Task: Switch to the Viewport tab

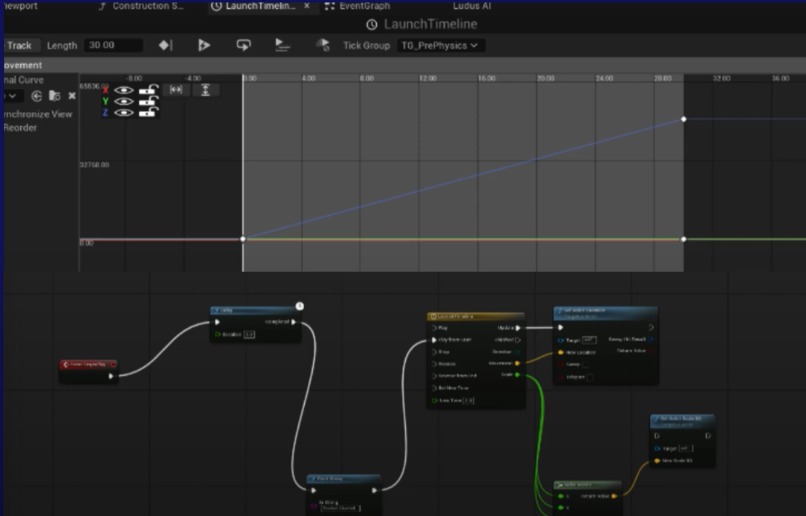Action: pyautogui.click(x=20, y=6)
